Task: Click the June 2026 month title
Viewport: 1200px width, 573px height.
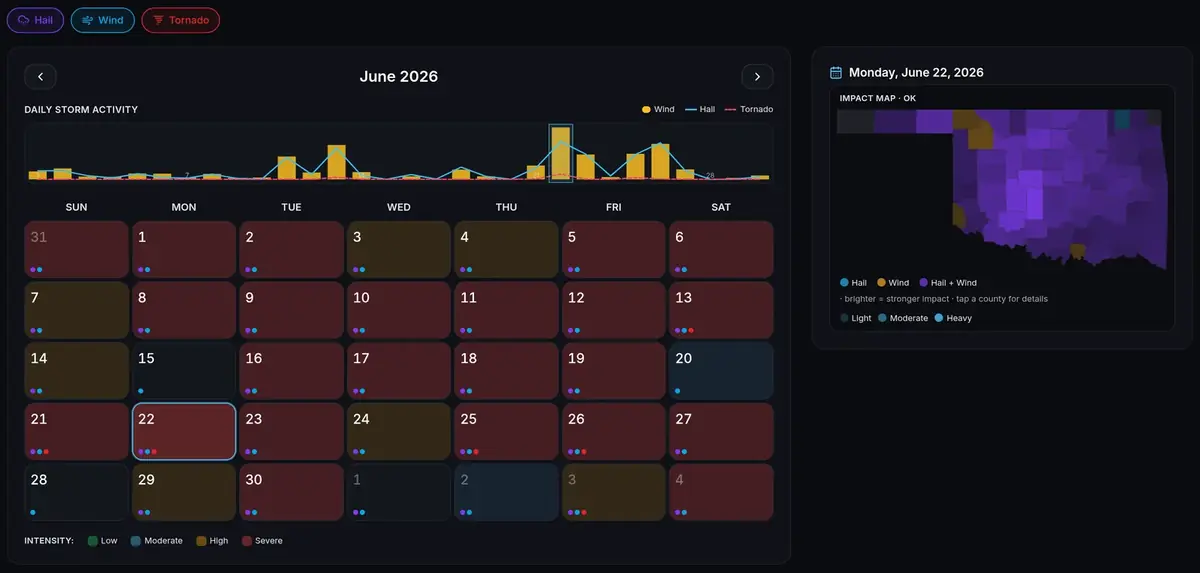Action: tap(399, 76)
